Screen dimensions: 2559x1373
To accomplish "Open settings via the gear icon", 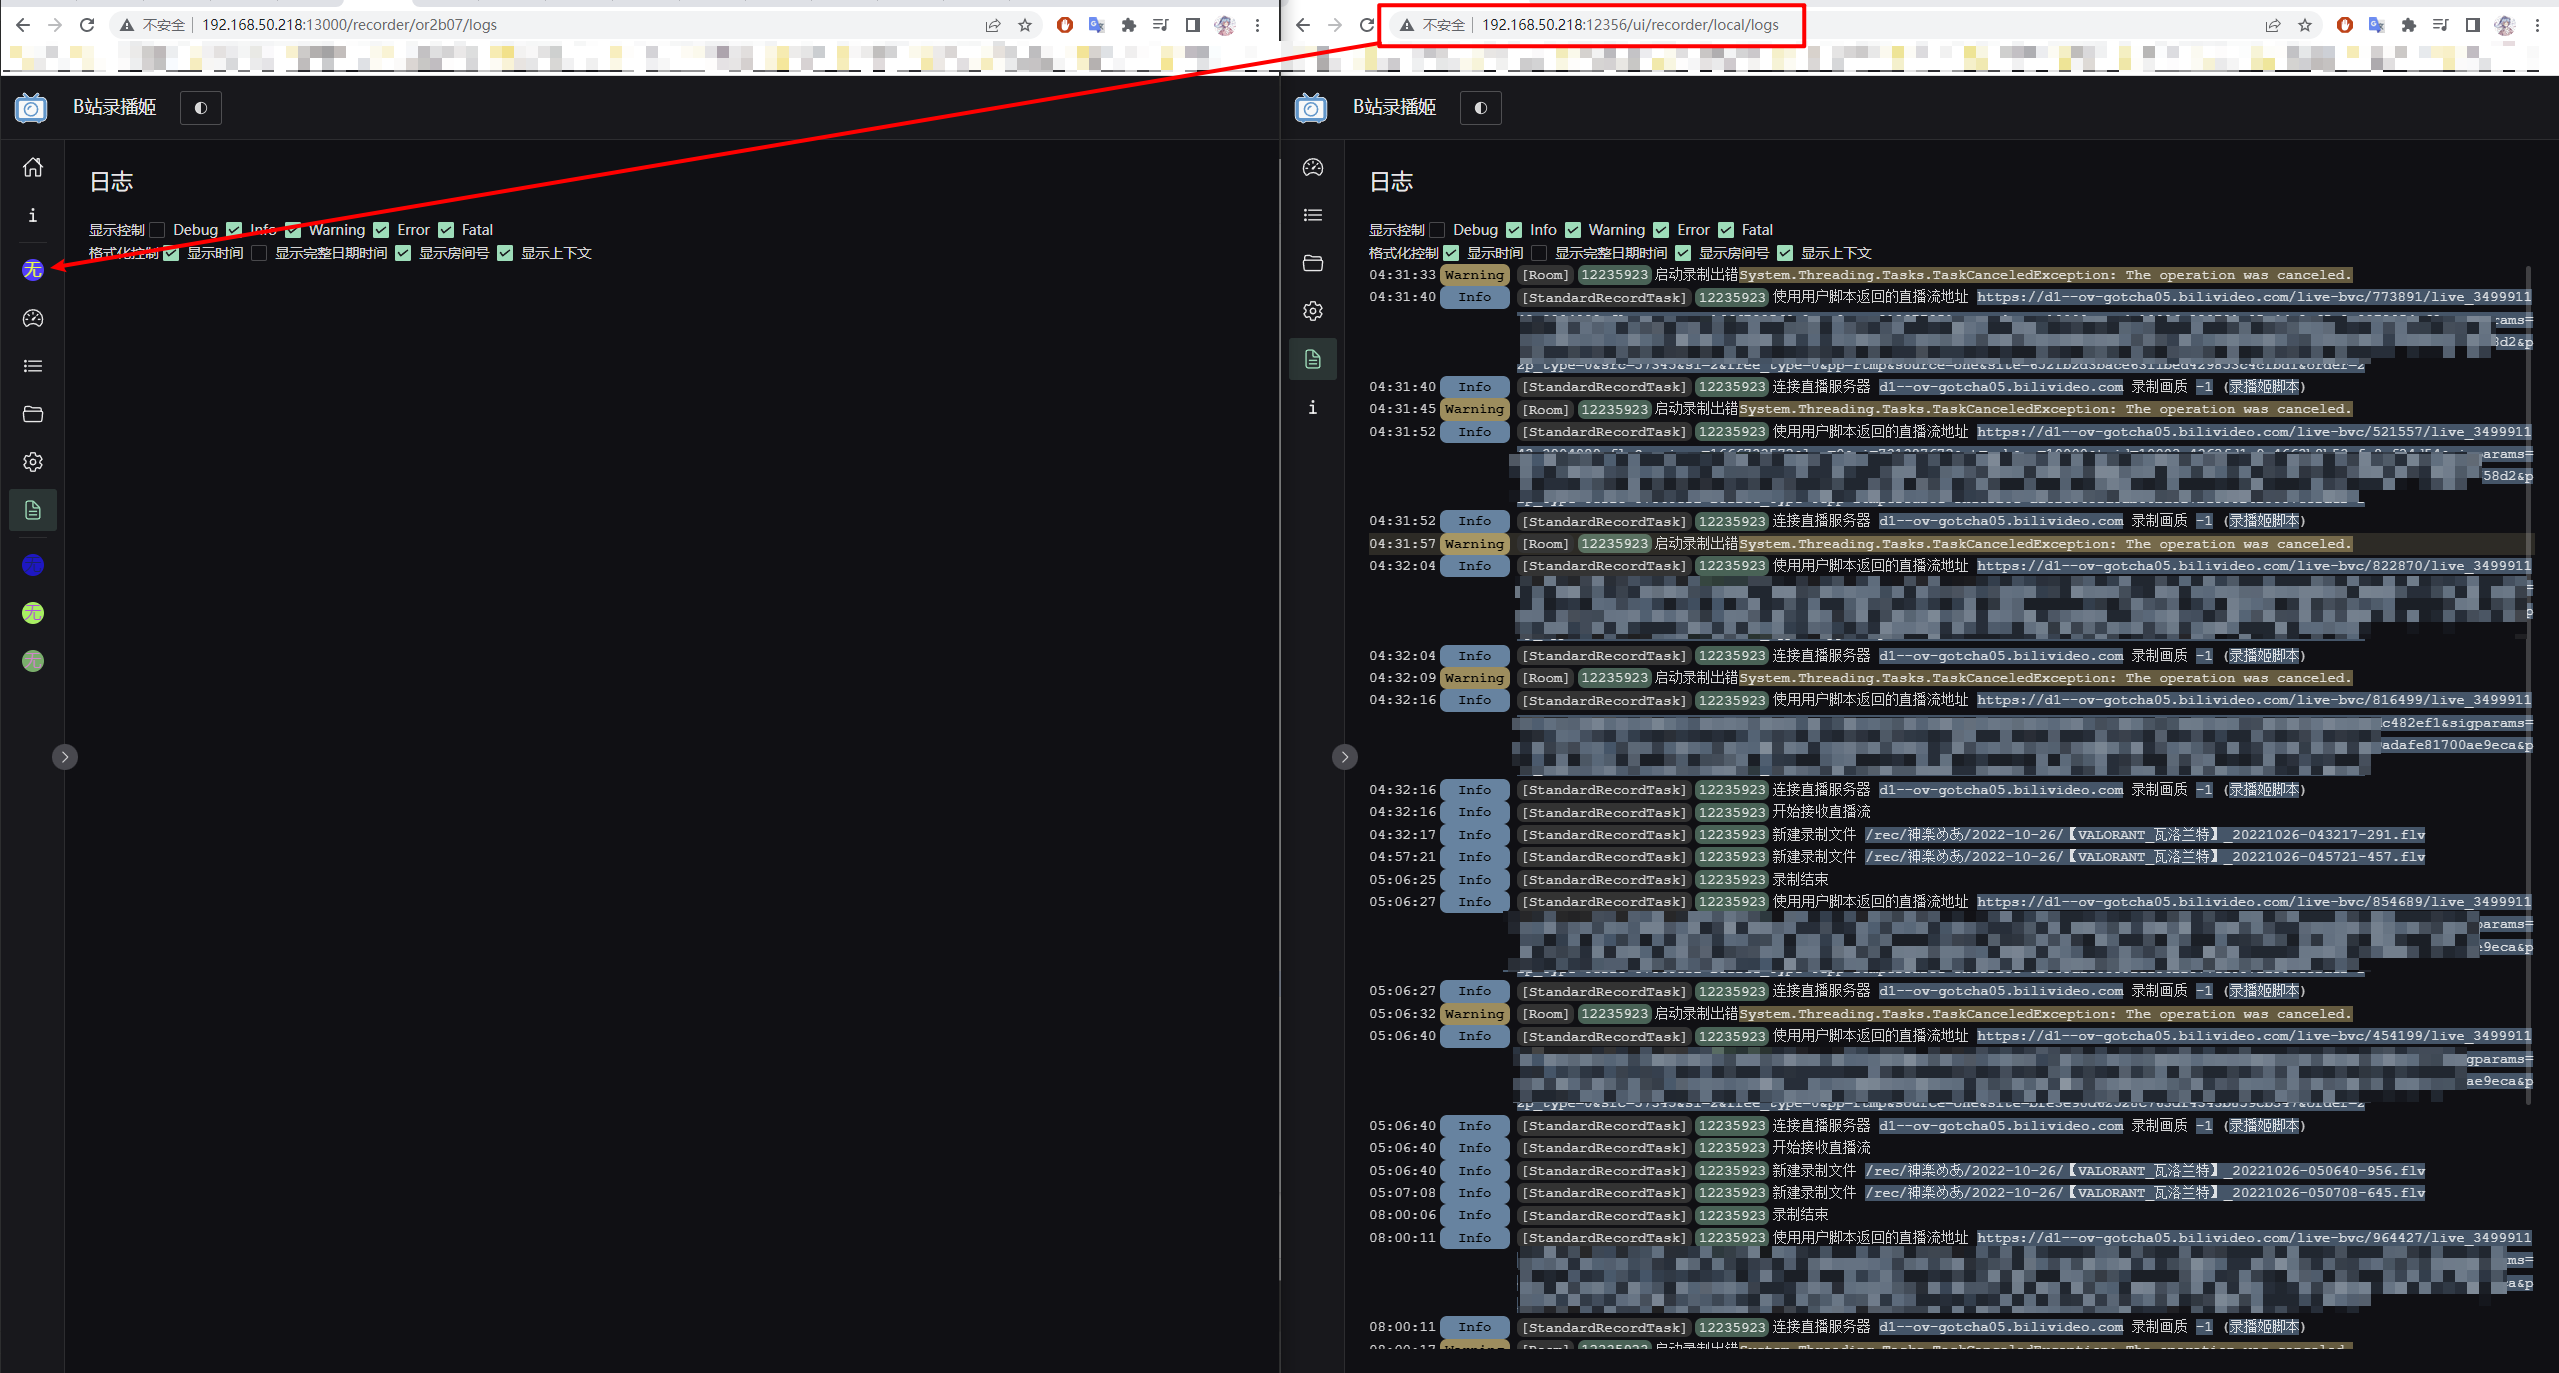I will tap(32, 462).
